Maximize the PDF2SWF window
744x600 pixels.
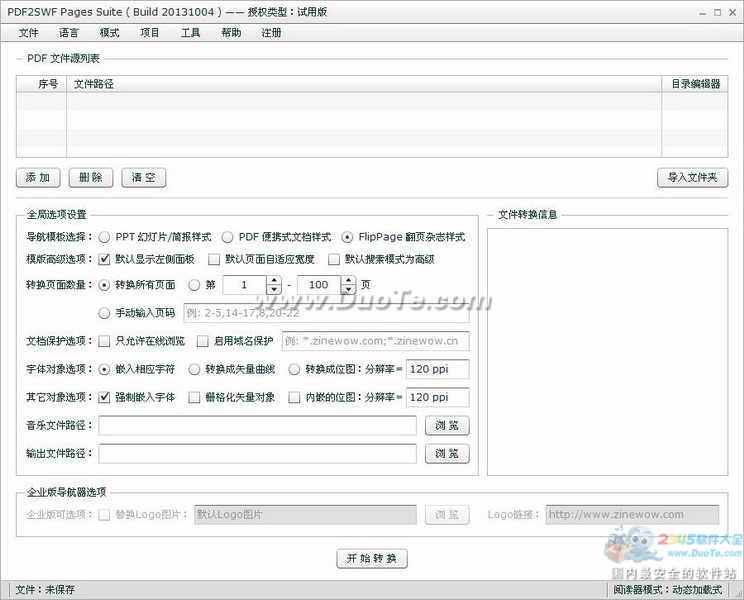pyautogui.click(x=717, y=13)
